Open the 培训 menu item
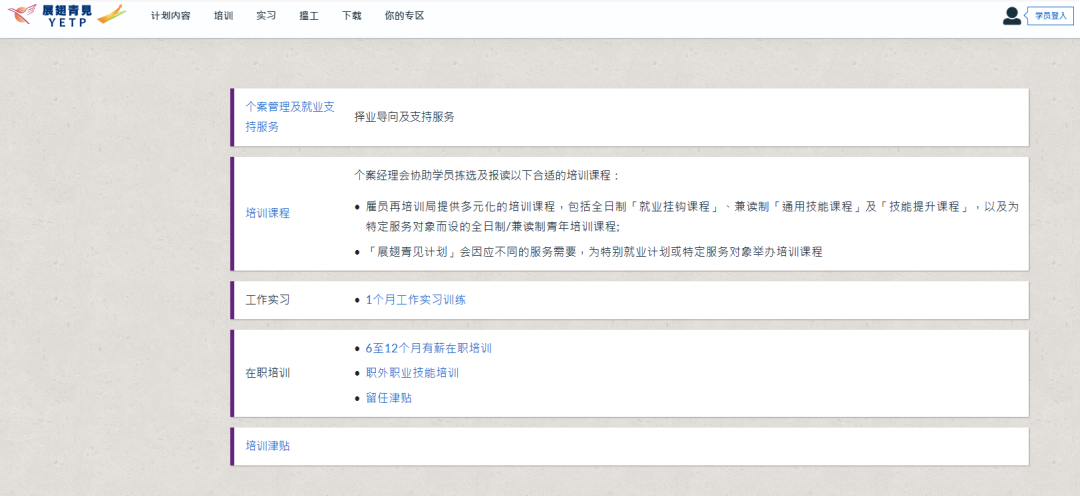Image resolution: width=1080 pixels, height=496 pixels. tap(223, 16)
